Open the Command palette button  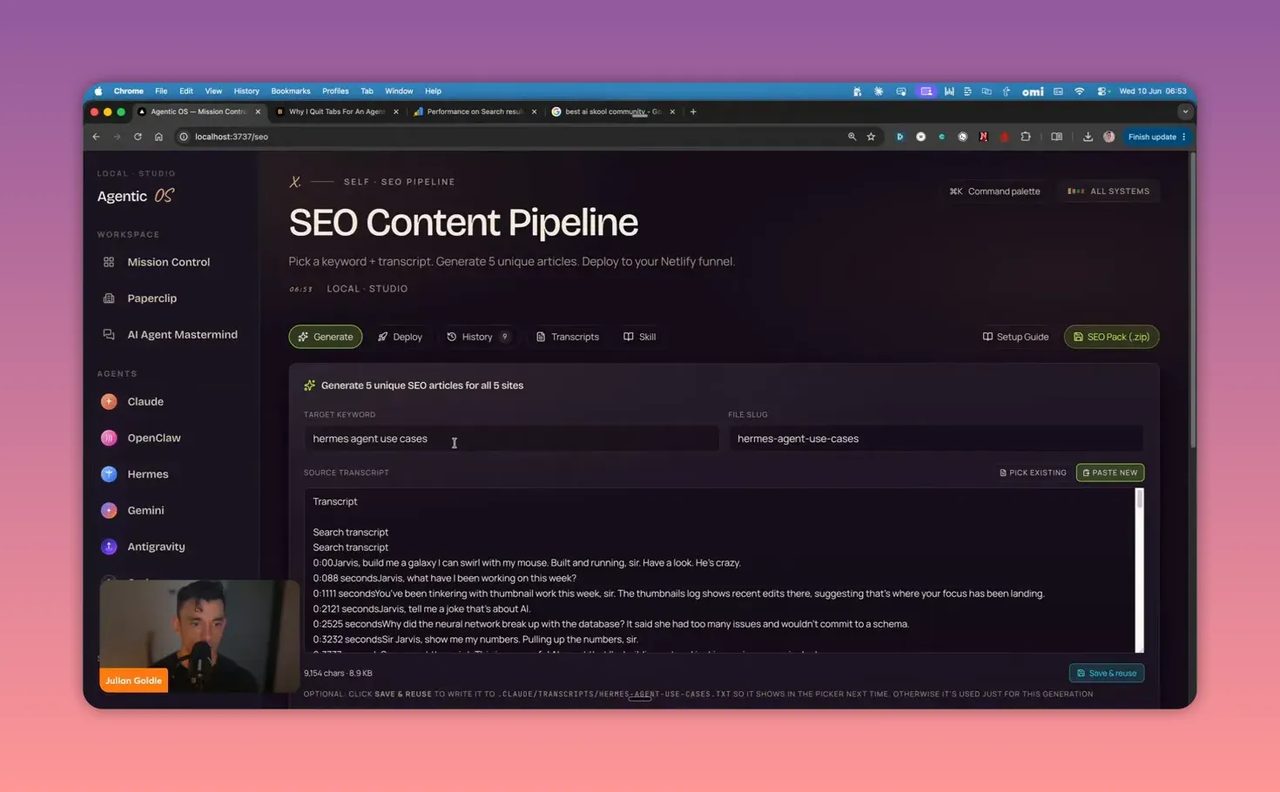pos(995,191)
